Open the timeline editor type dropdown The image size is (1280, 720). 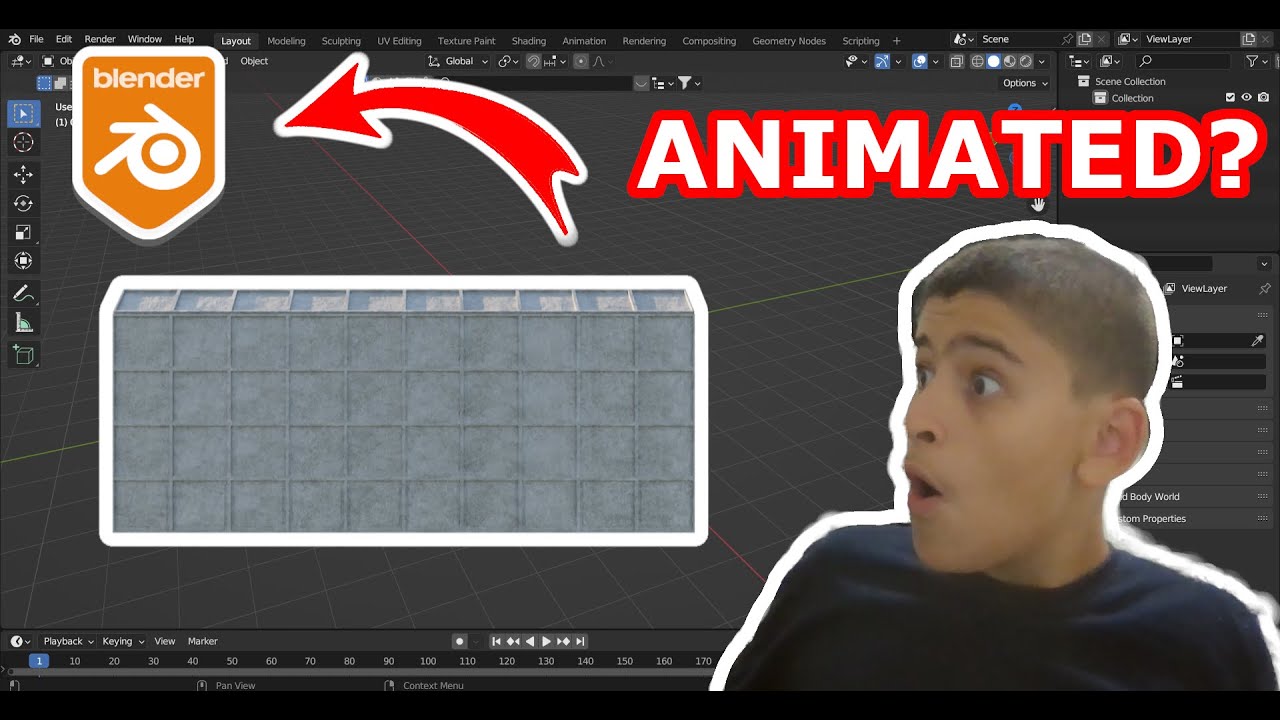(x=20, y=641)
